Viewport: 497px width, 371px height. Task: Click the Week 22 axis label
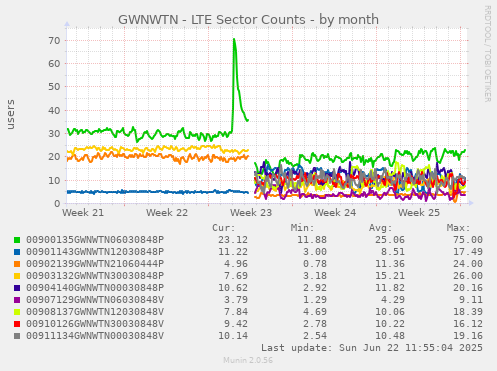167,213
